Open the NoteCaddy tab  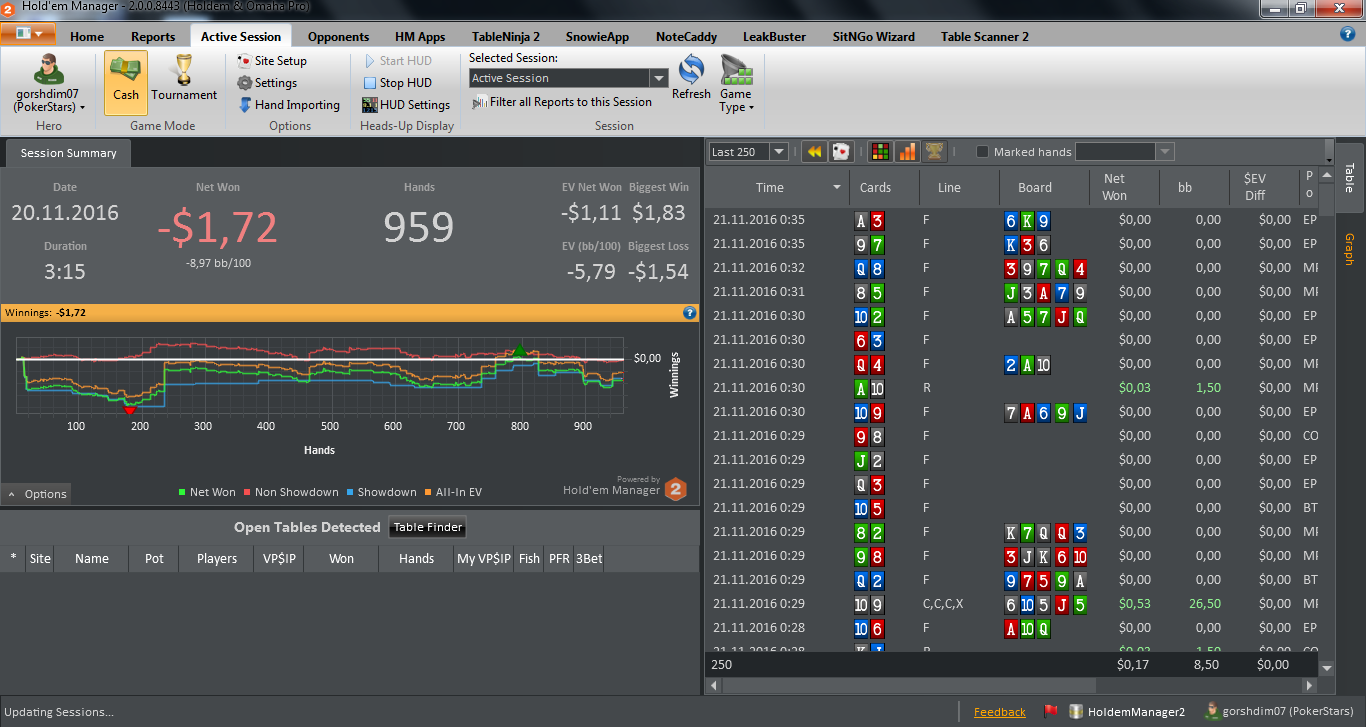coord(686,37)
